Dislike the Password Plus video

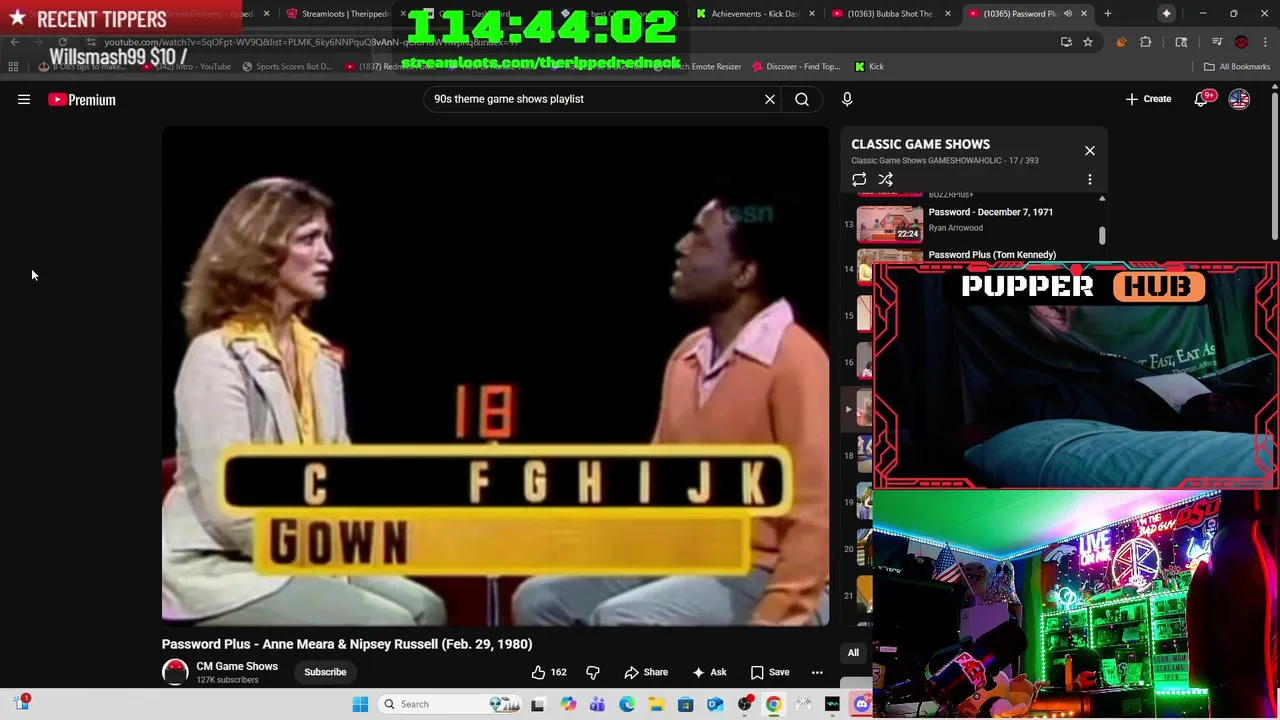coord(593,672)
